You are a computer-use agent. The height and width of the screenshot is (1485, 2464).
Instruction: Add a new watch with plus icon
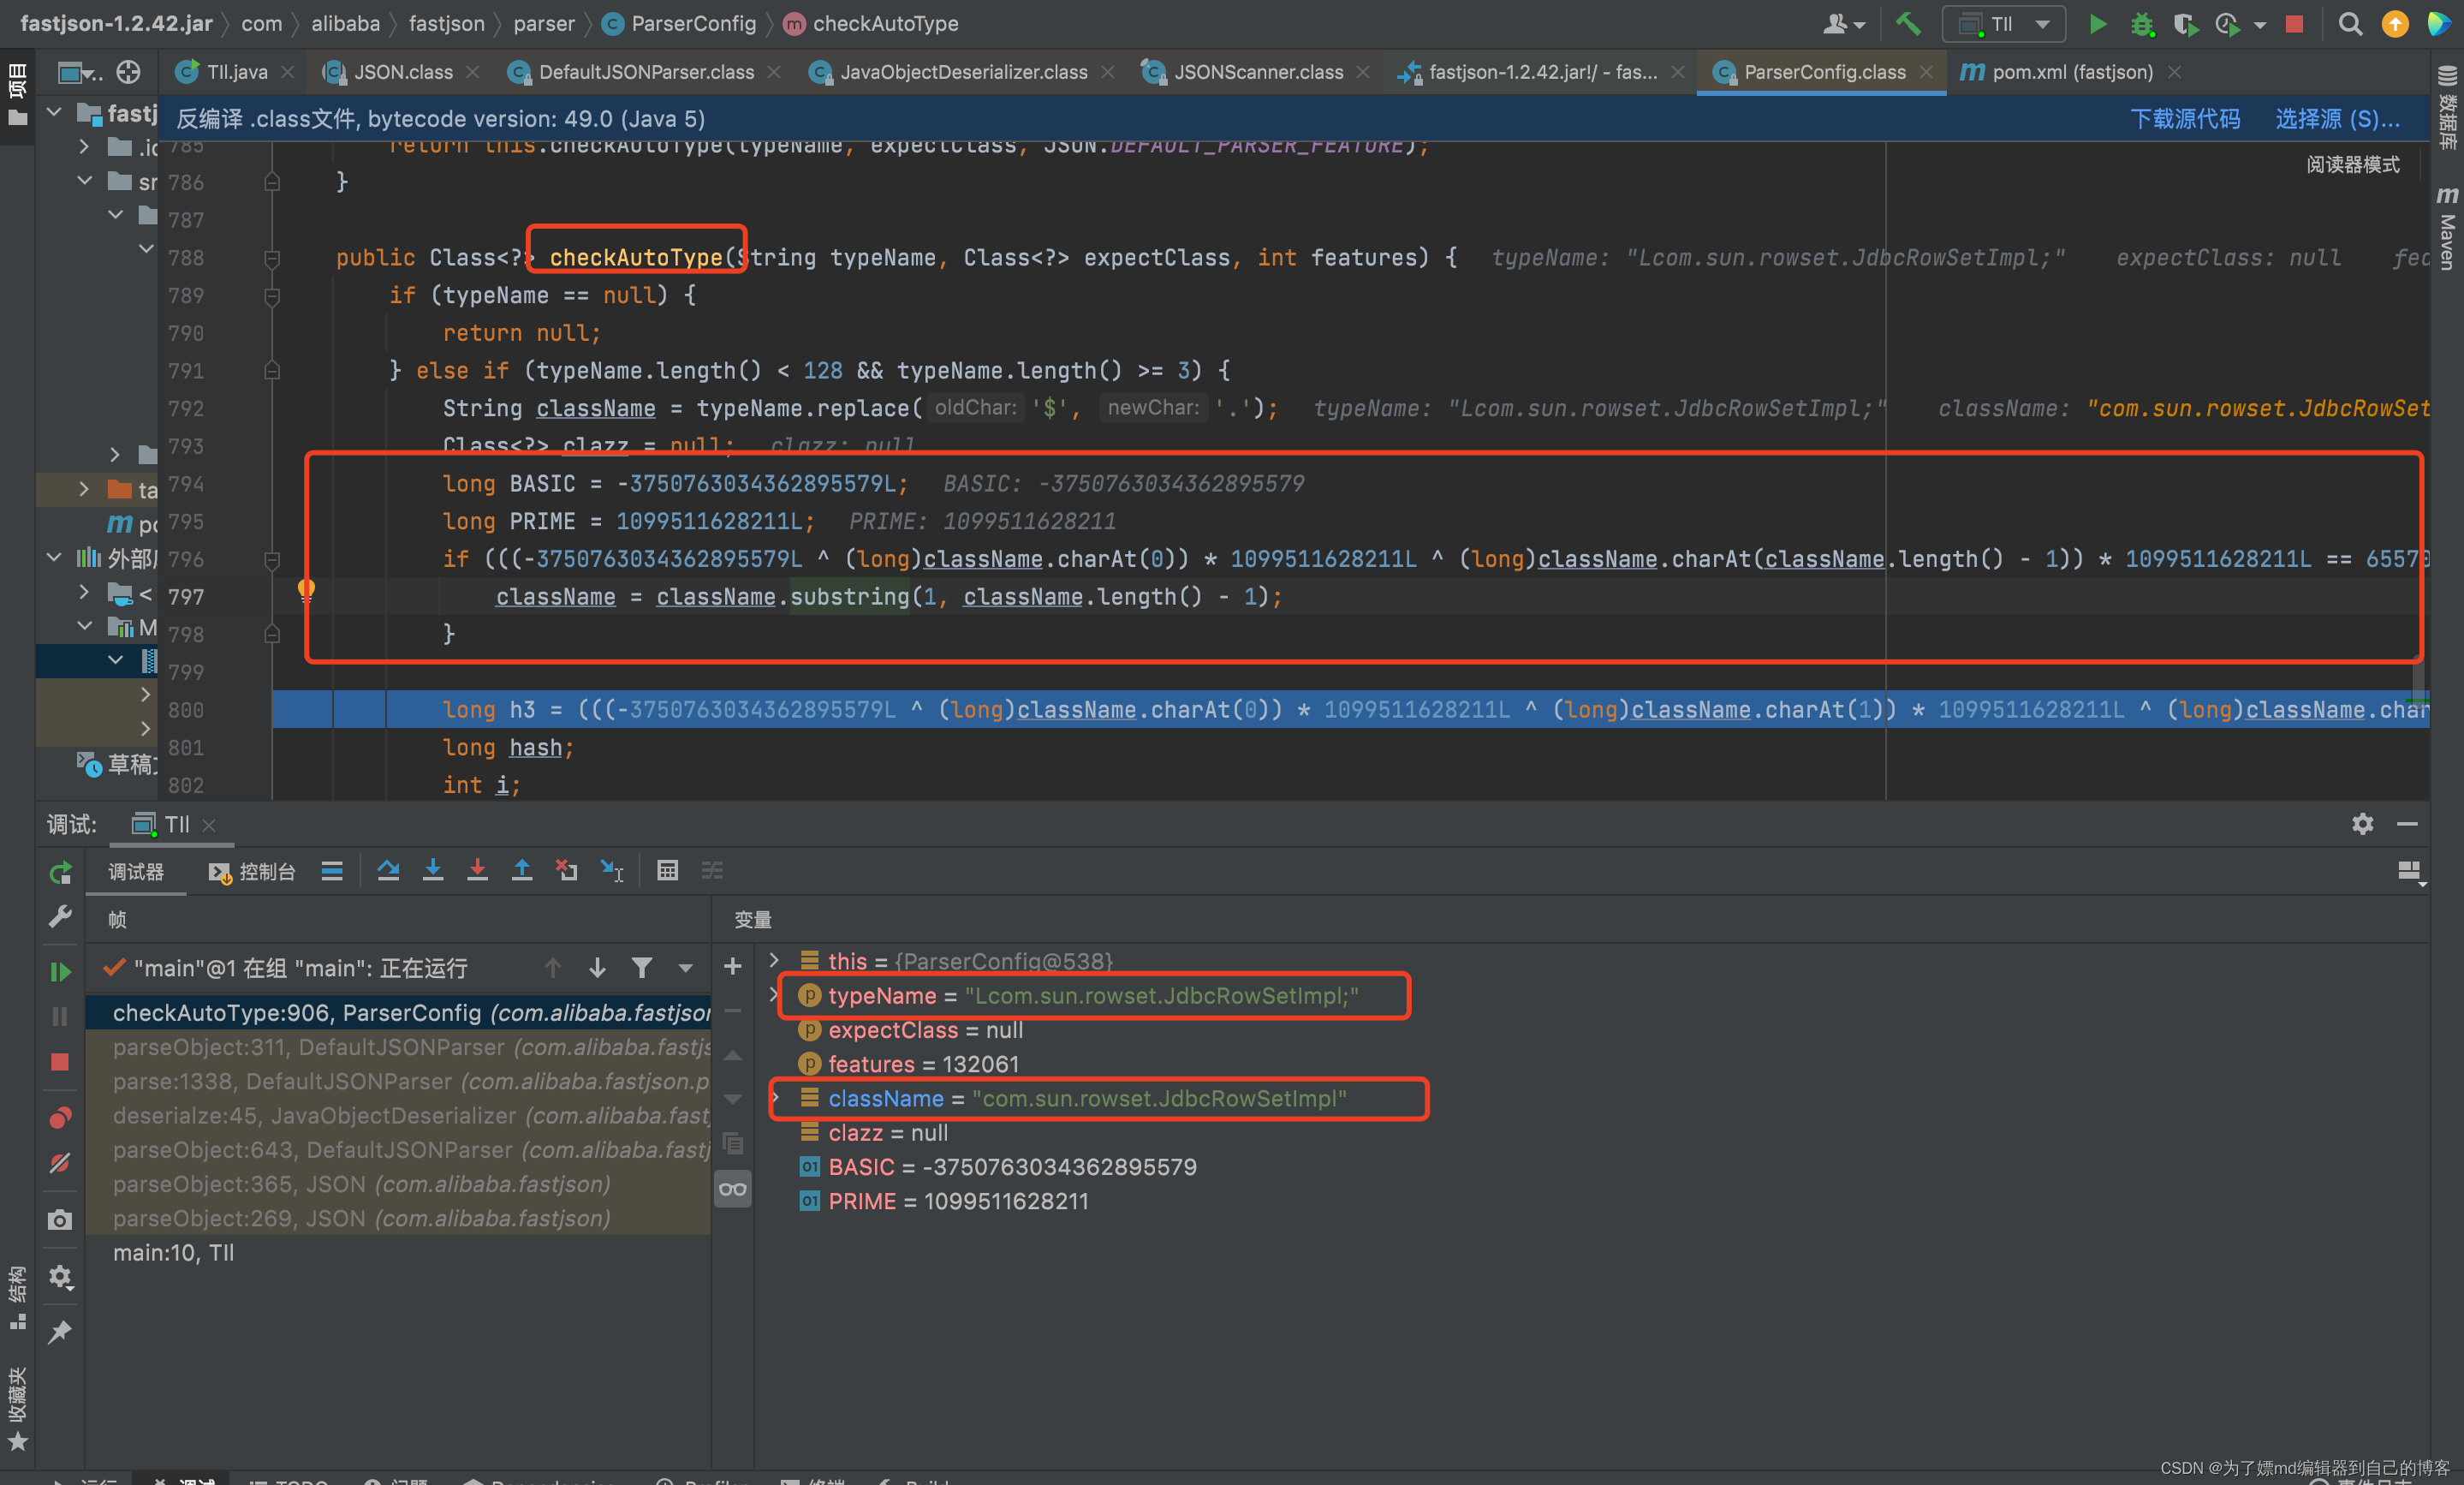tap(733, 966)
